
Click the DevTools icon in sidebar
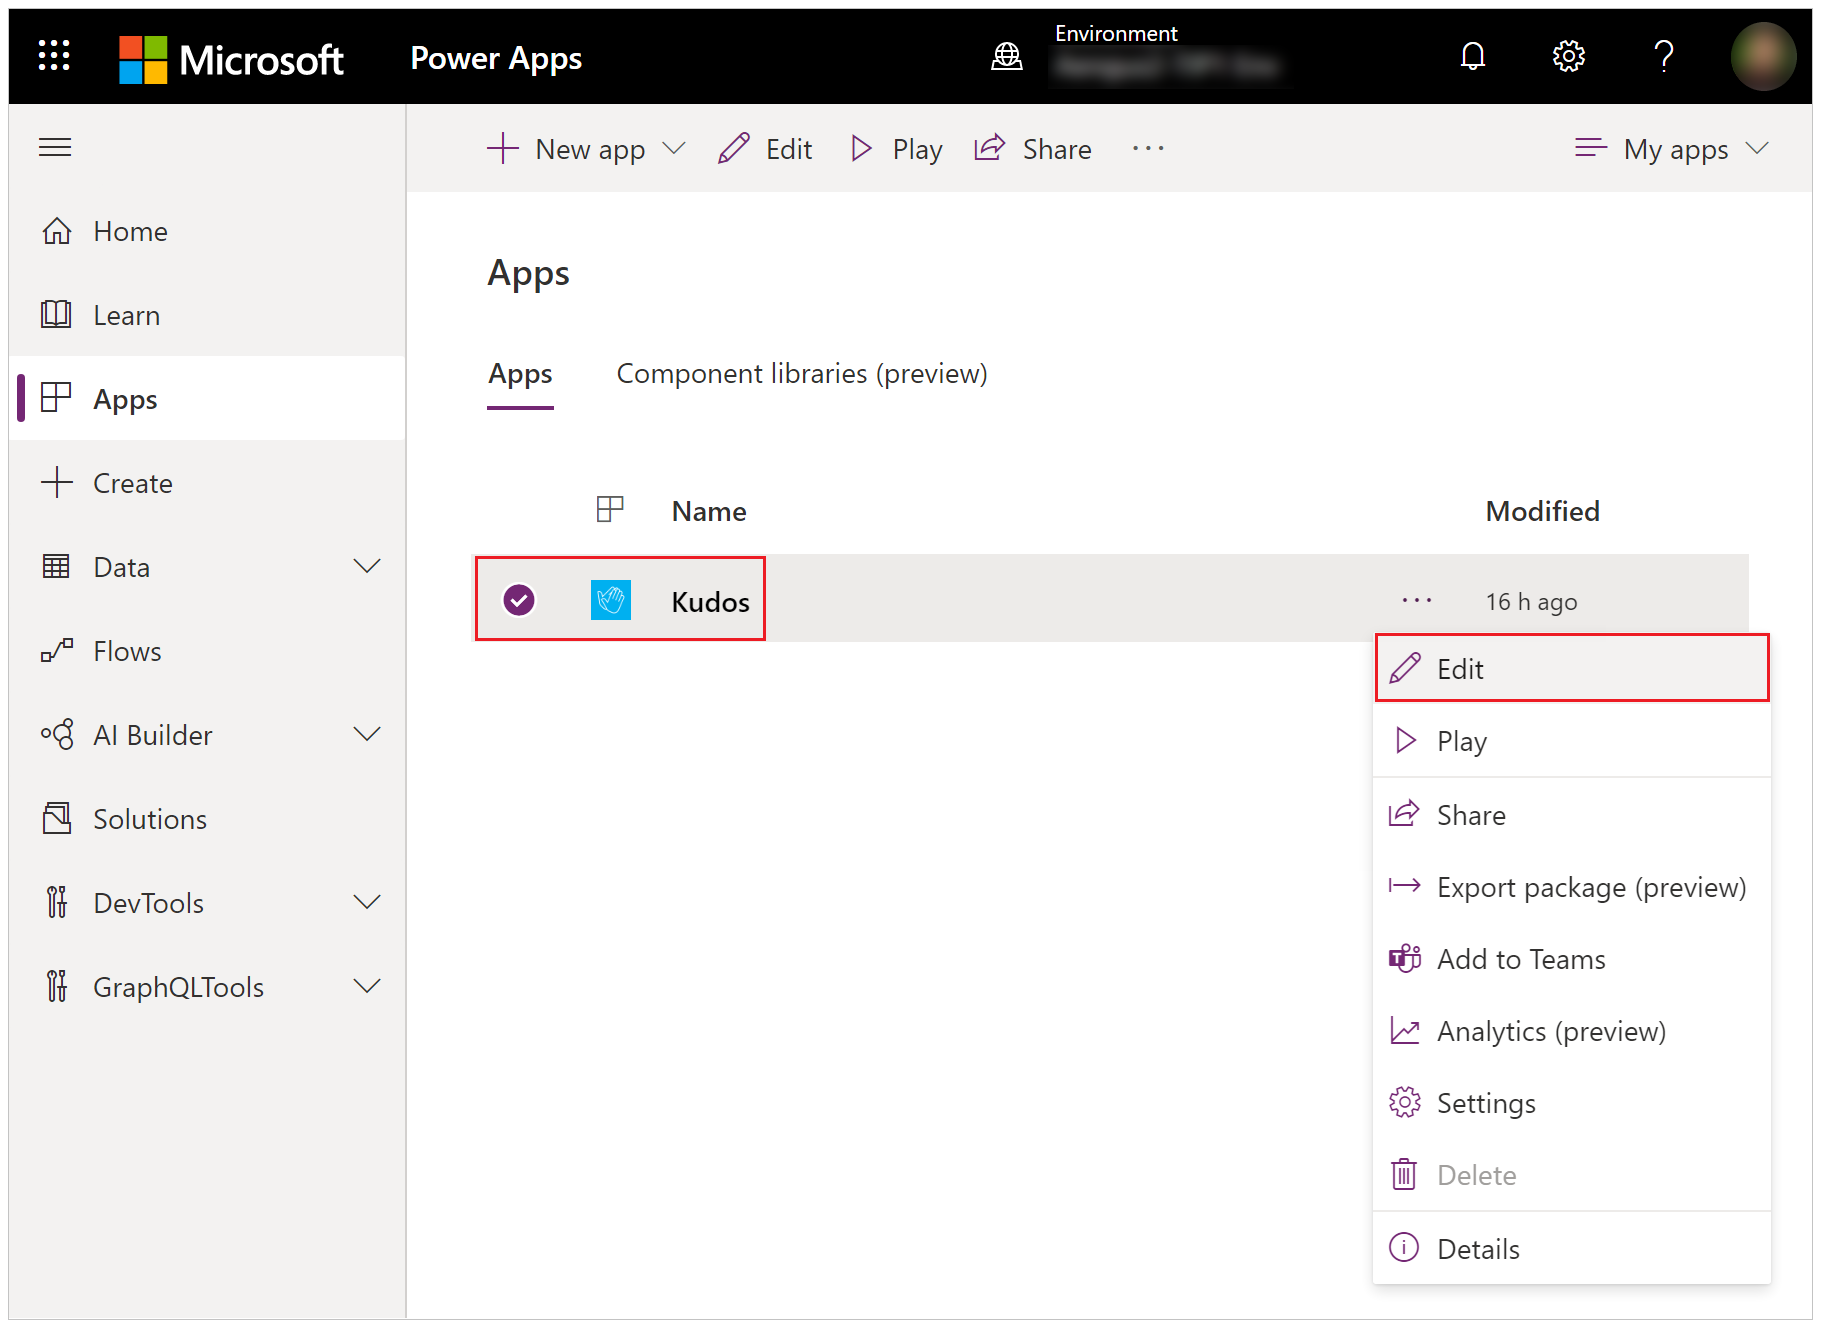pos(56,903)
